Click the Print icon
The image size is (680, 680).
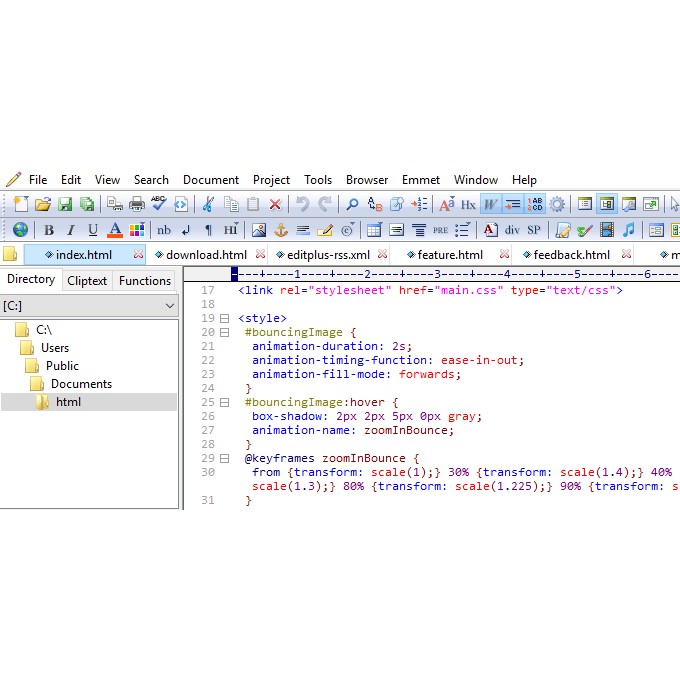tap(137, 204)
